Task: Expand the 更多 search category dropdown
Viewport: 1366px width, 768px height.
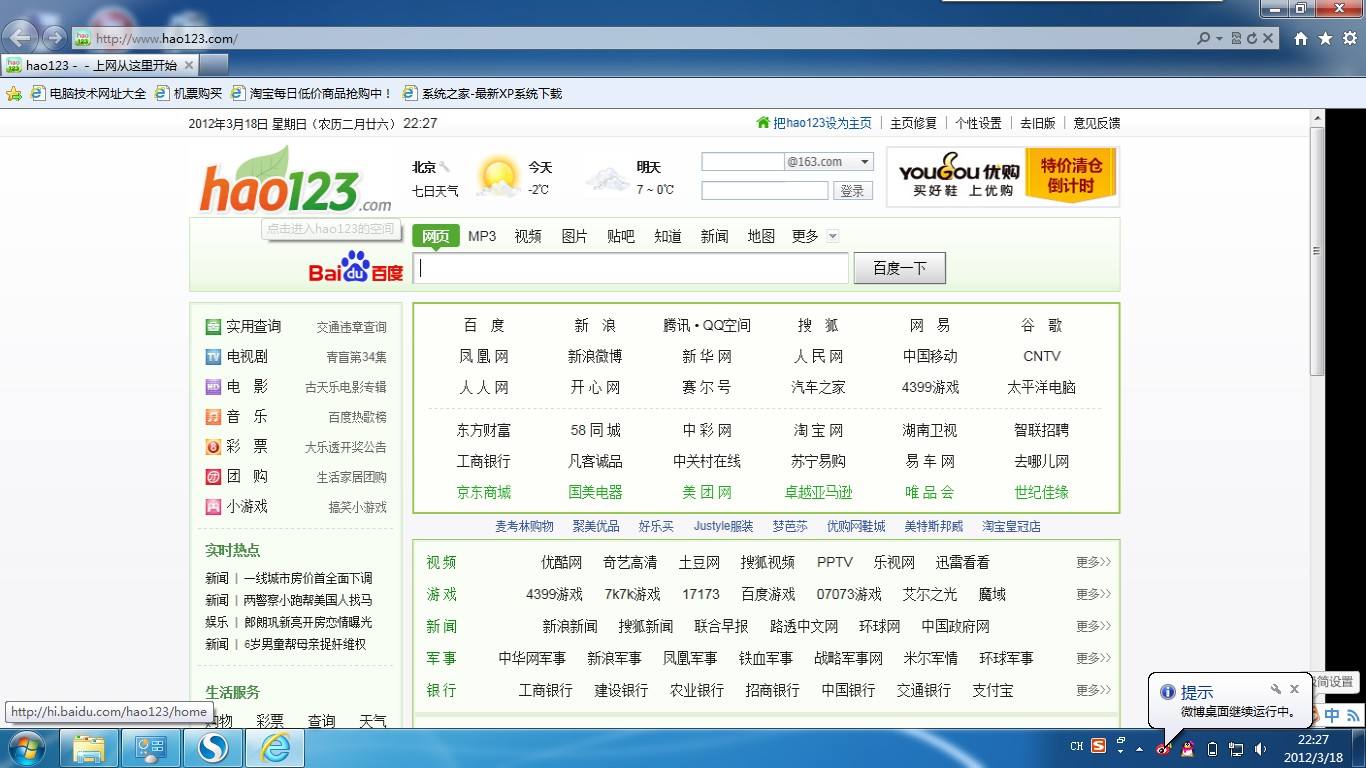Action: point(832,236)
